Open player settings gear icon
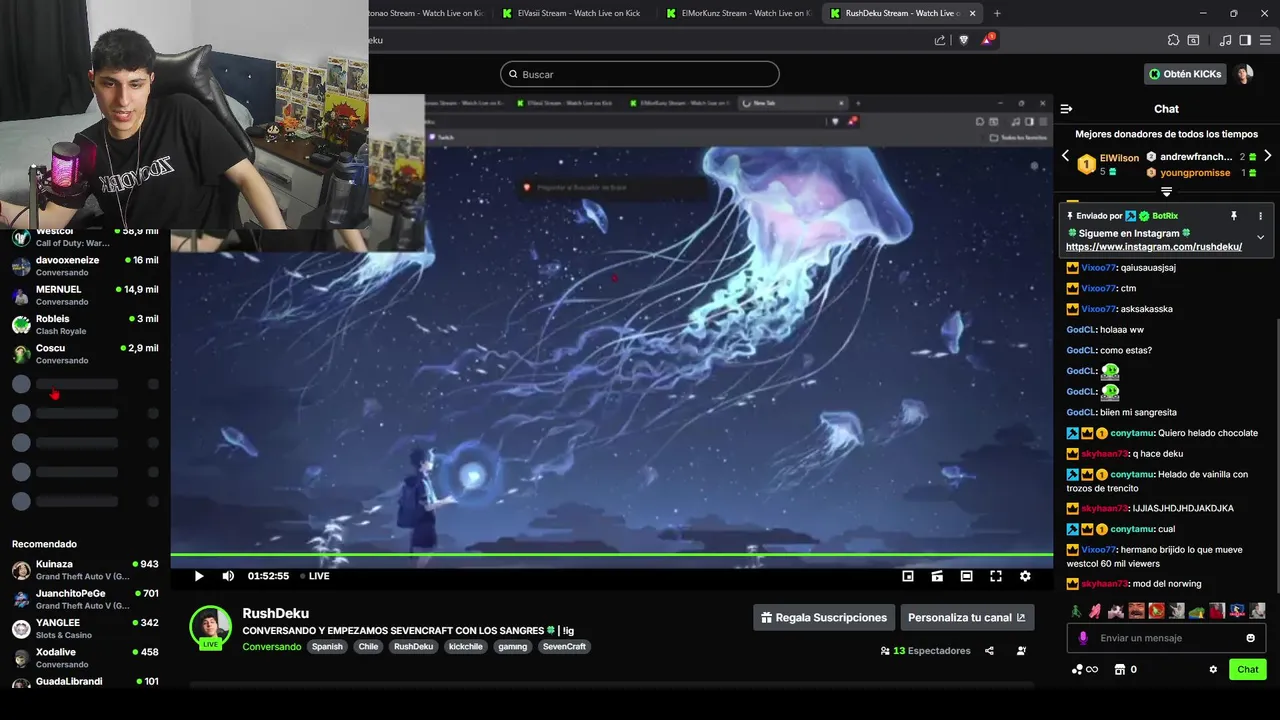Viewport: 1280px width, 720px height. click(1025, 576)
